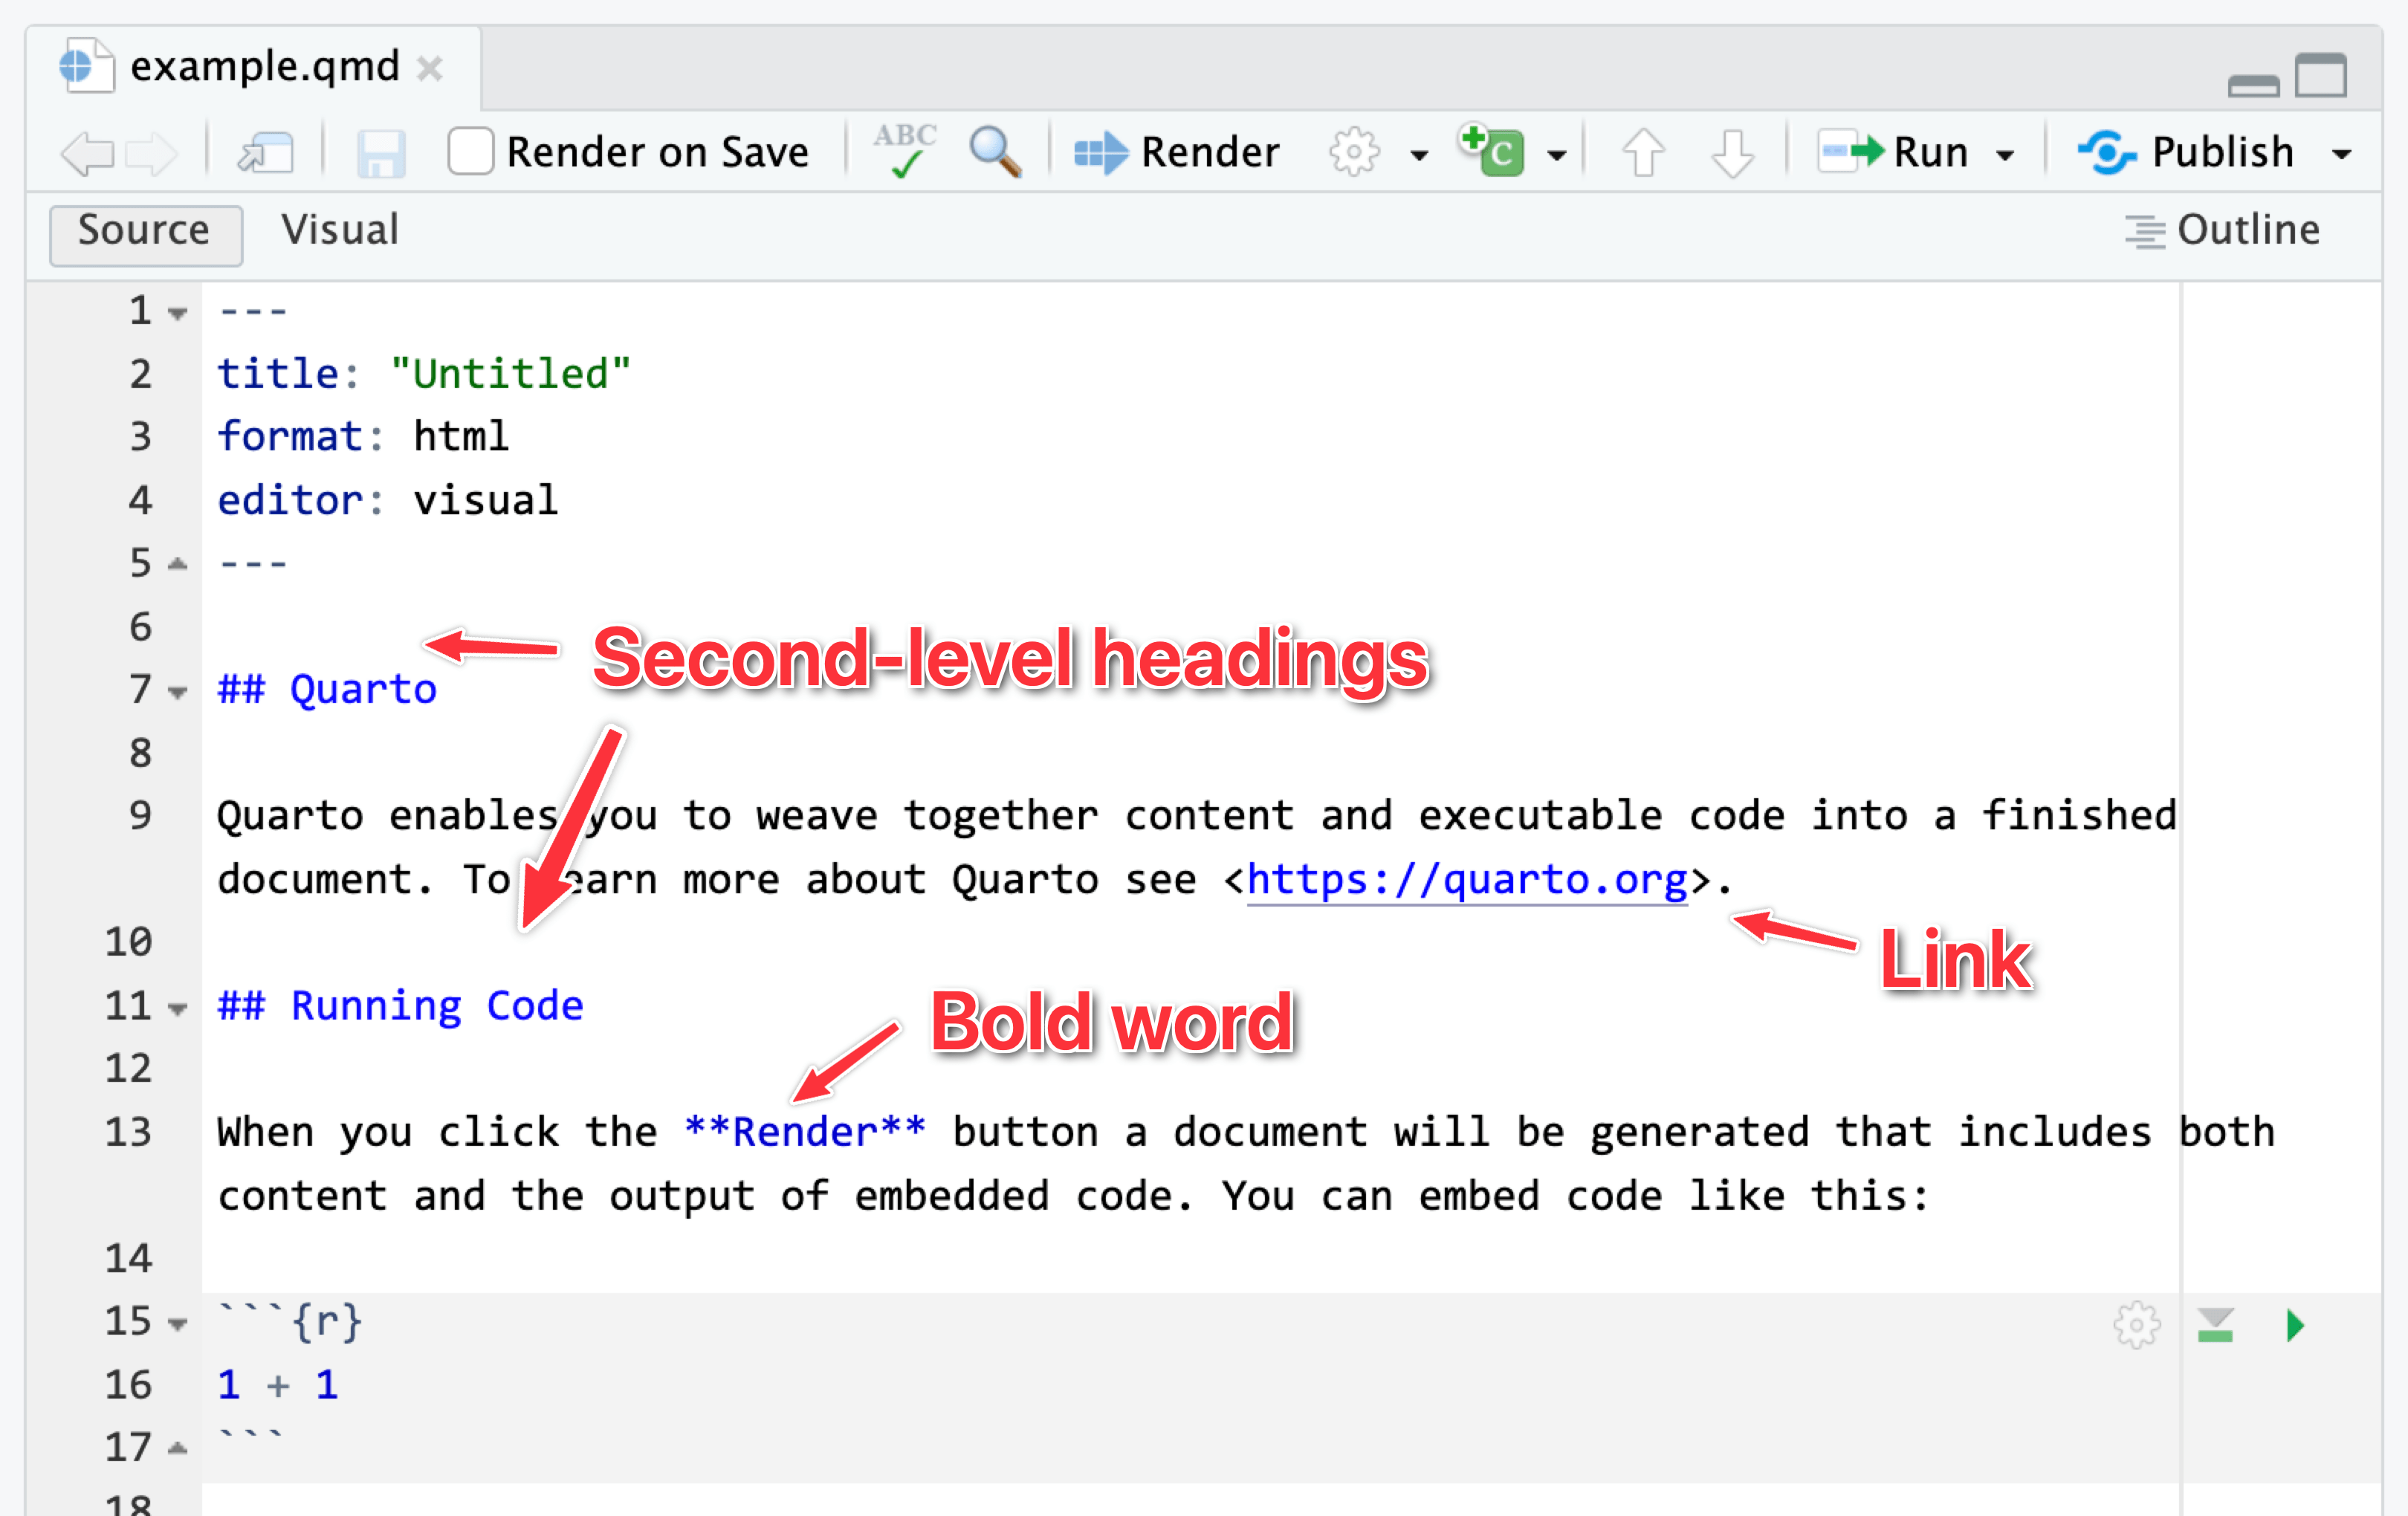The image size is (2408, 1516).
Task: Run spell check with ABC icon
Action: point(904,151)
